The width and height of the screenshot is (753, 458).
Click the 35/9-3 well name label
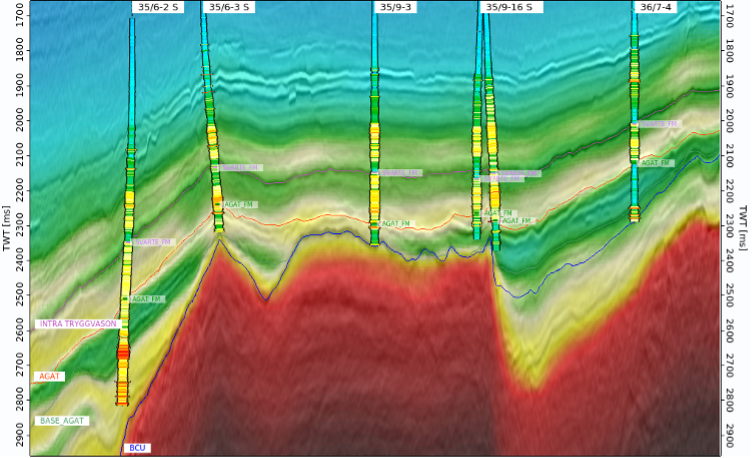coord(395,7)
